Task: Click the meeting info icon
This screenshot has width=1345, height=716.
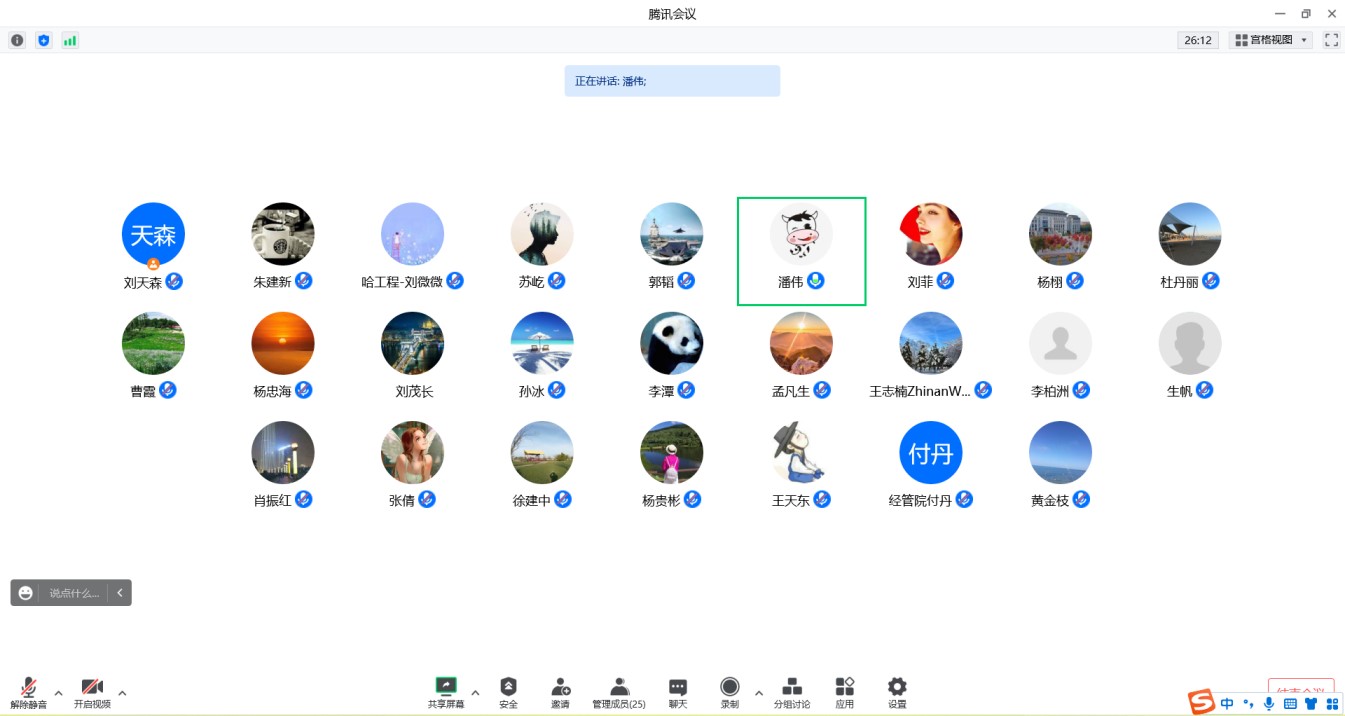Action: [17, 40]
